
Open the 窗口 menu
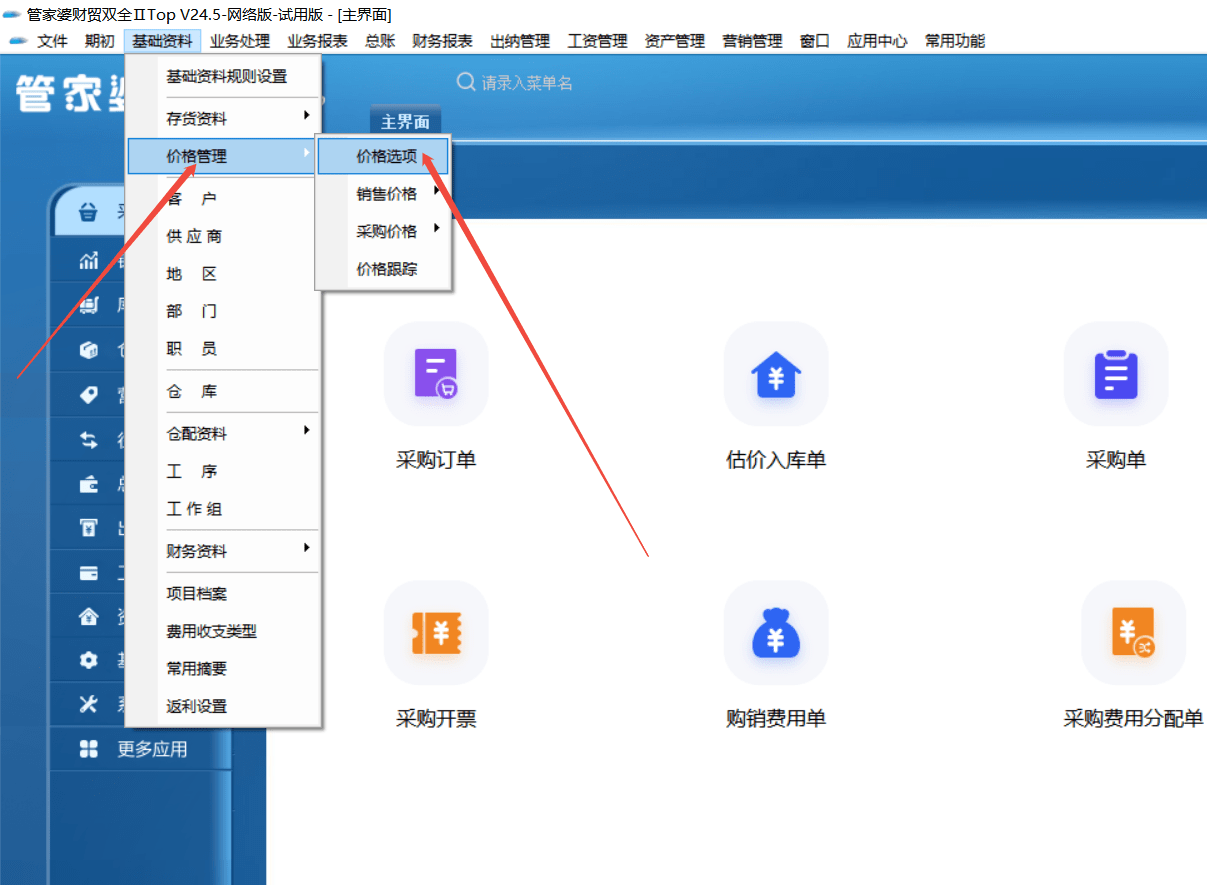pyautogui.click(x=815, y=41)
